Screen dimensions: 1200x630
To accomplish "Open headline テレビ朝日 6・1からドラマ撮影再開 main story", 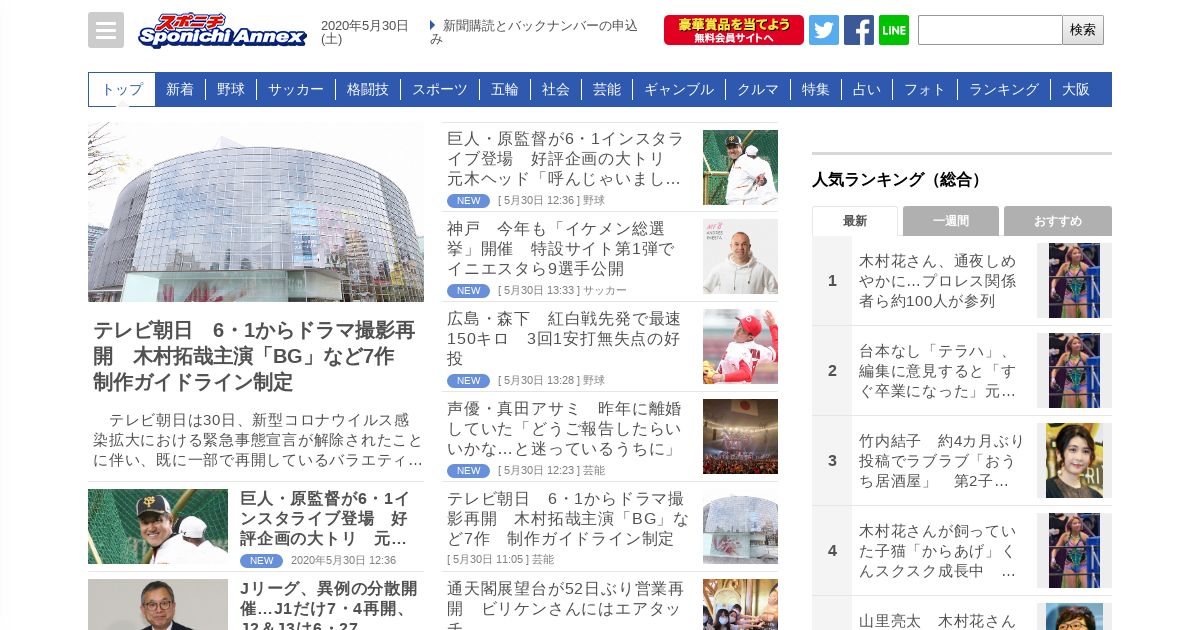I will (x=254, y=357).
